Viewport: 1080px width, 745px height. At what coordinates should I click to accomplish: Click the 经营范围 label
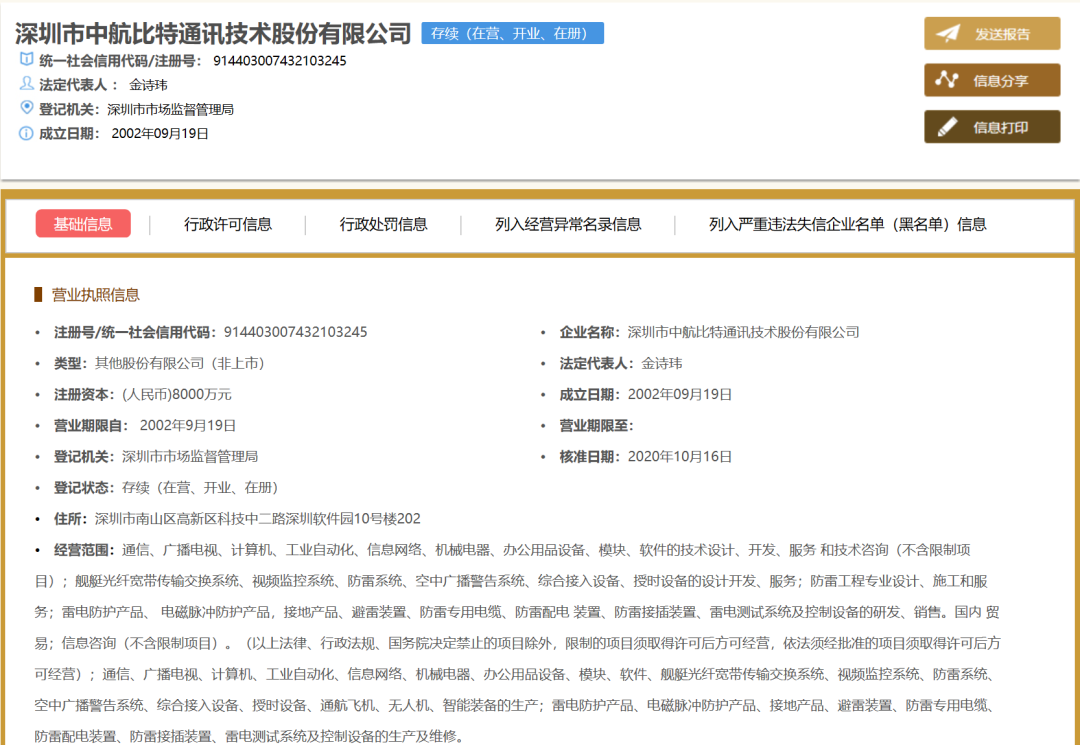[x=84, y=549]
